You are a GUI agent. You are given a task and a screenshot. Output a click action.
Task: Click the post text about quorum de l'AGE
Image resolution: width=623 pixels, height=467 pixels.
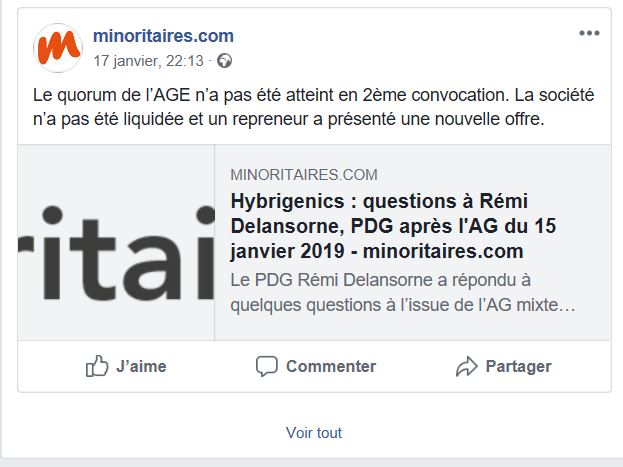pyautogui.click(x=313, y=107)
